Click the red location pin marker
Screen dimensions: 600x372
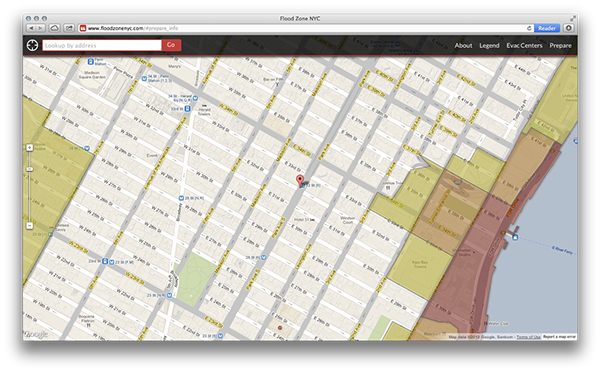coord(300,181)
